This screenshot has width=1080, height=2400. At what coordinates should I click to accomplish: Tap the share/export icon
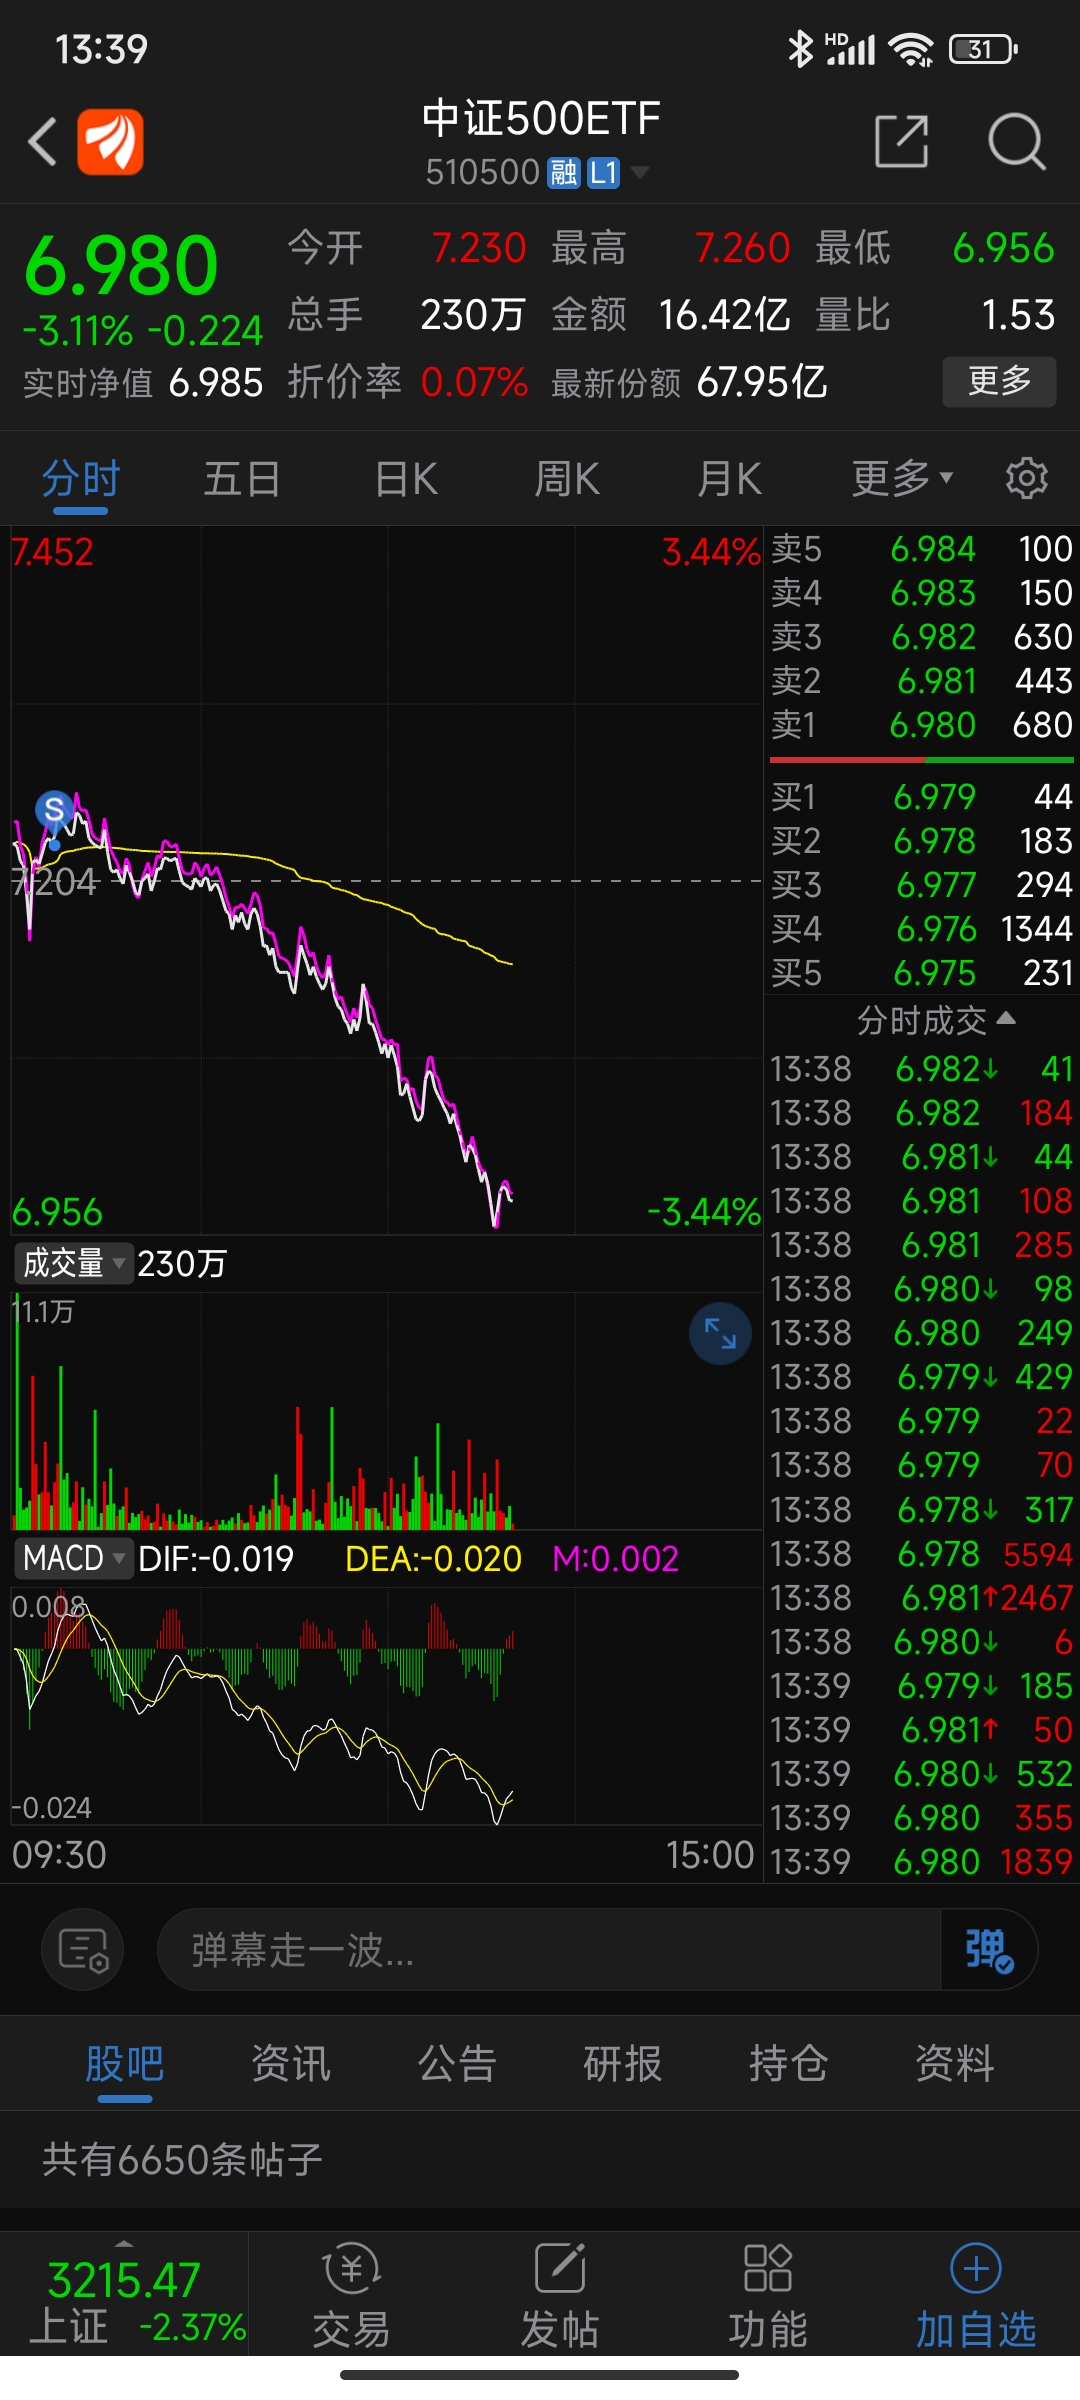[x=901, y=141]
